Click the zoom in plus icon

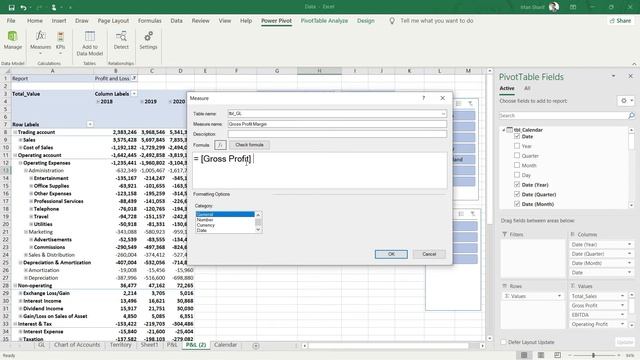tap(618, 355)
